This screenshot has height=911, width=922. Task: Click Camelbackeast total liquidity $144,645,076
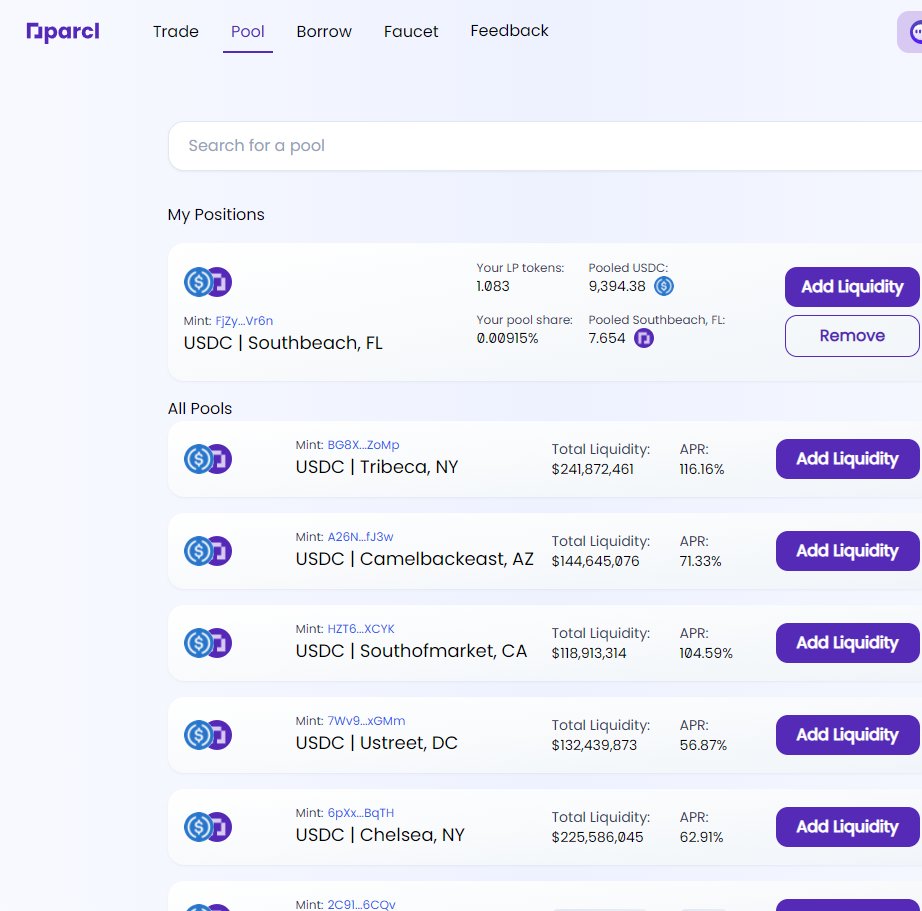(595, 561)
